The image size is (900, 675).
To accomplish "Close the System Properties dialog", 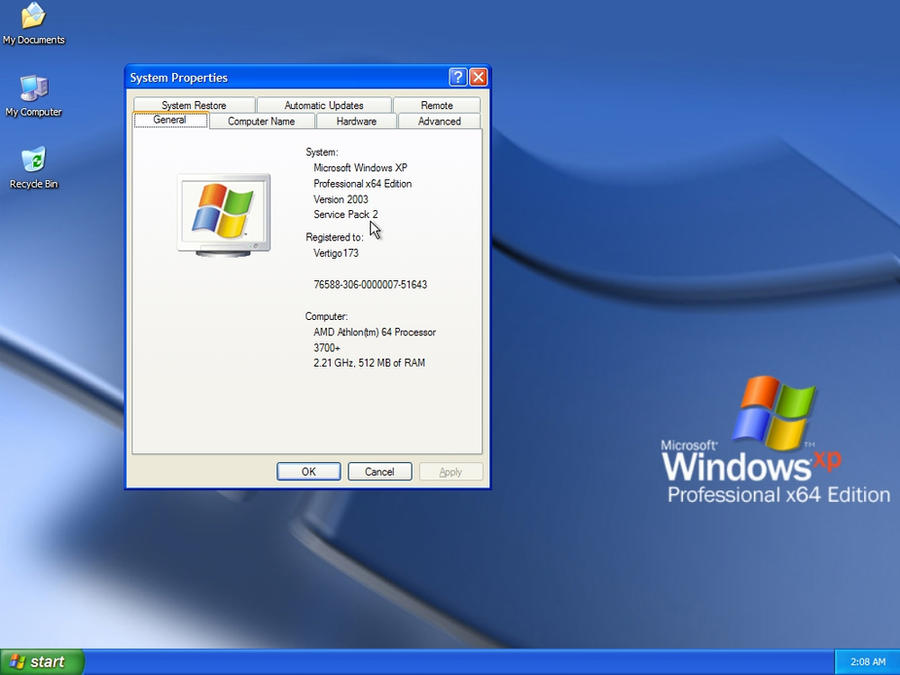I will (478, 77).
